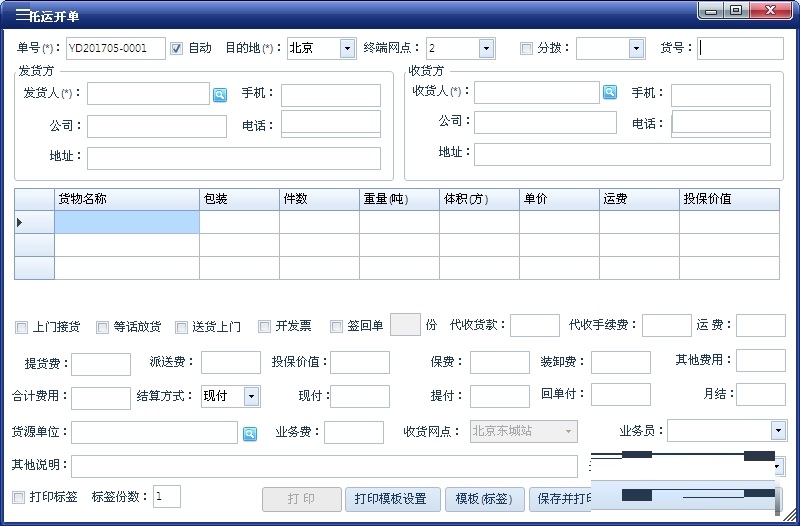Click the 其他费用 input field
800x526 pixels.
761,360
